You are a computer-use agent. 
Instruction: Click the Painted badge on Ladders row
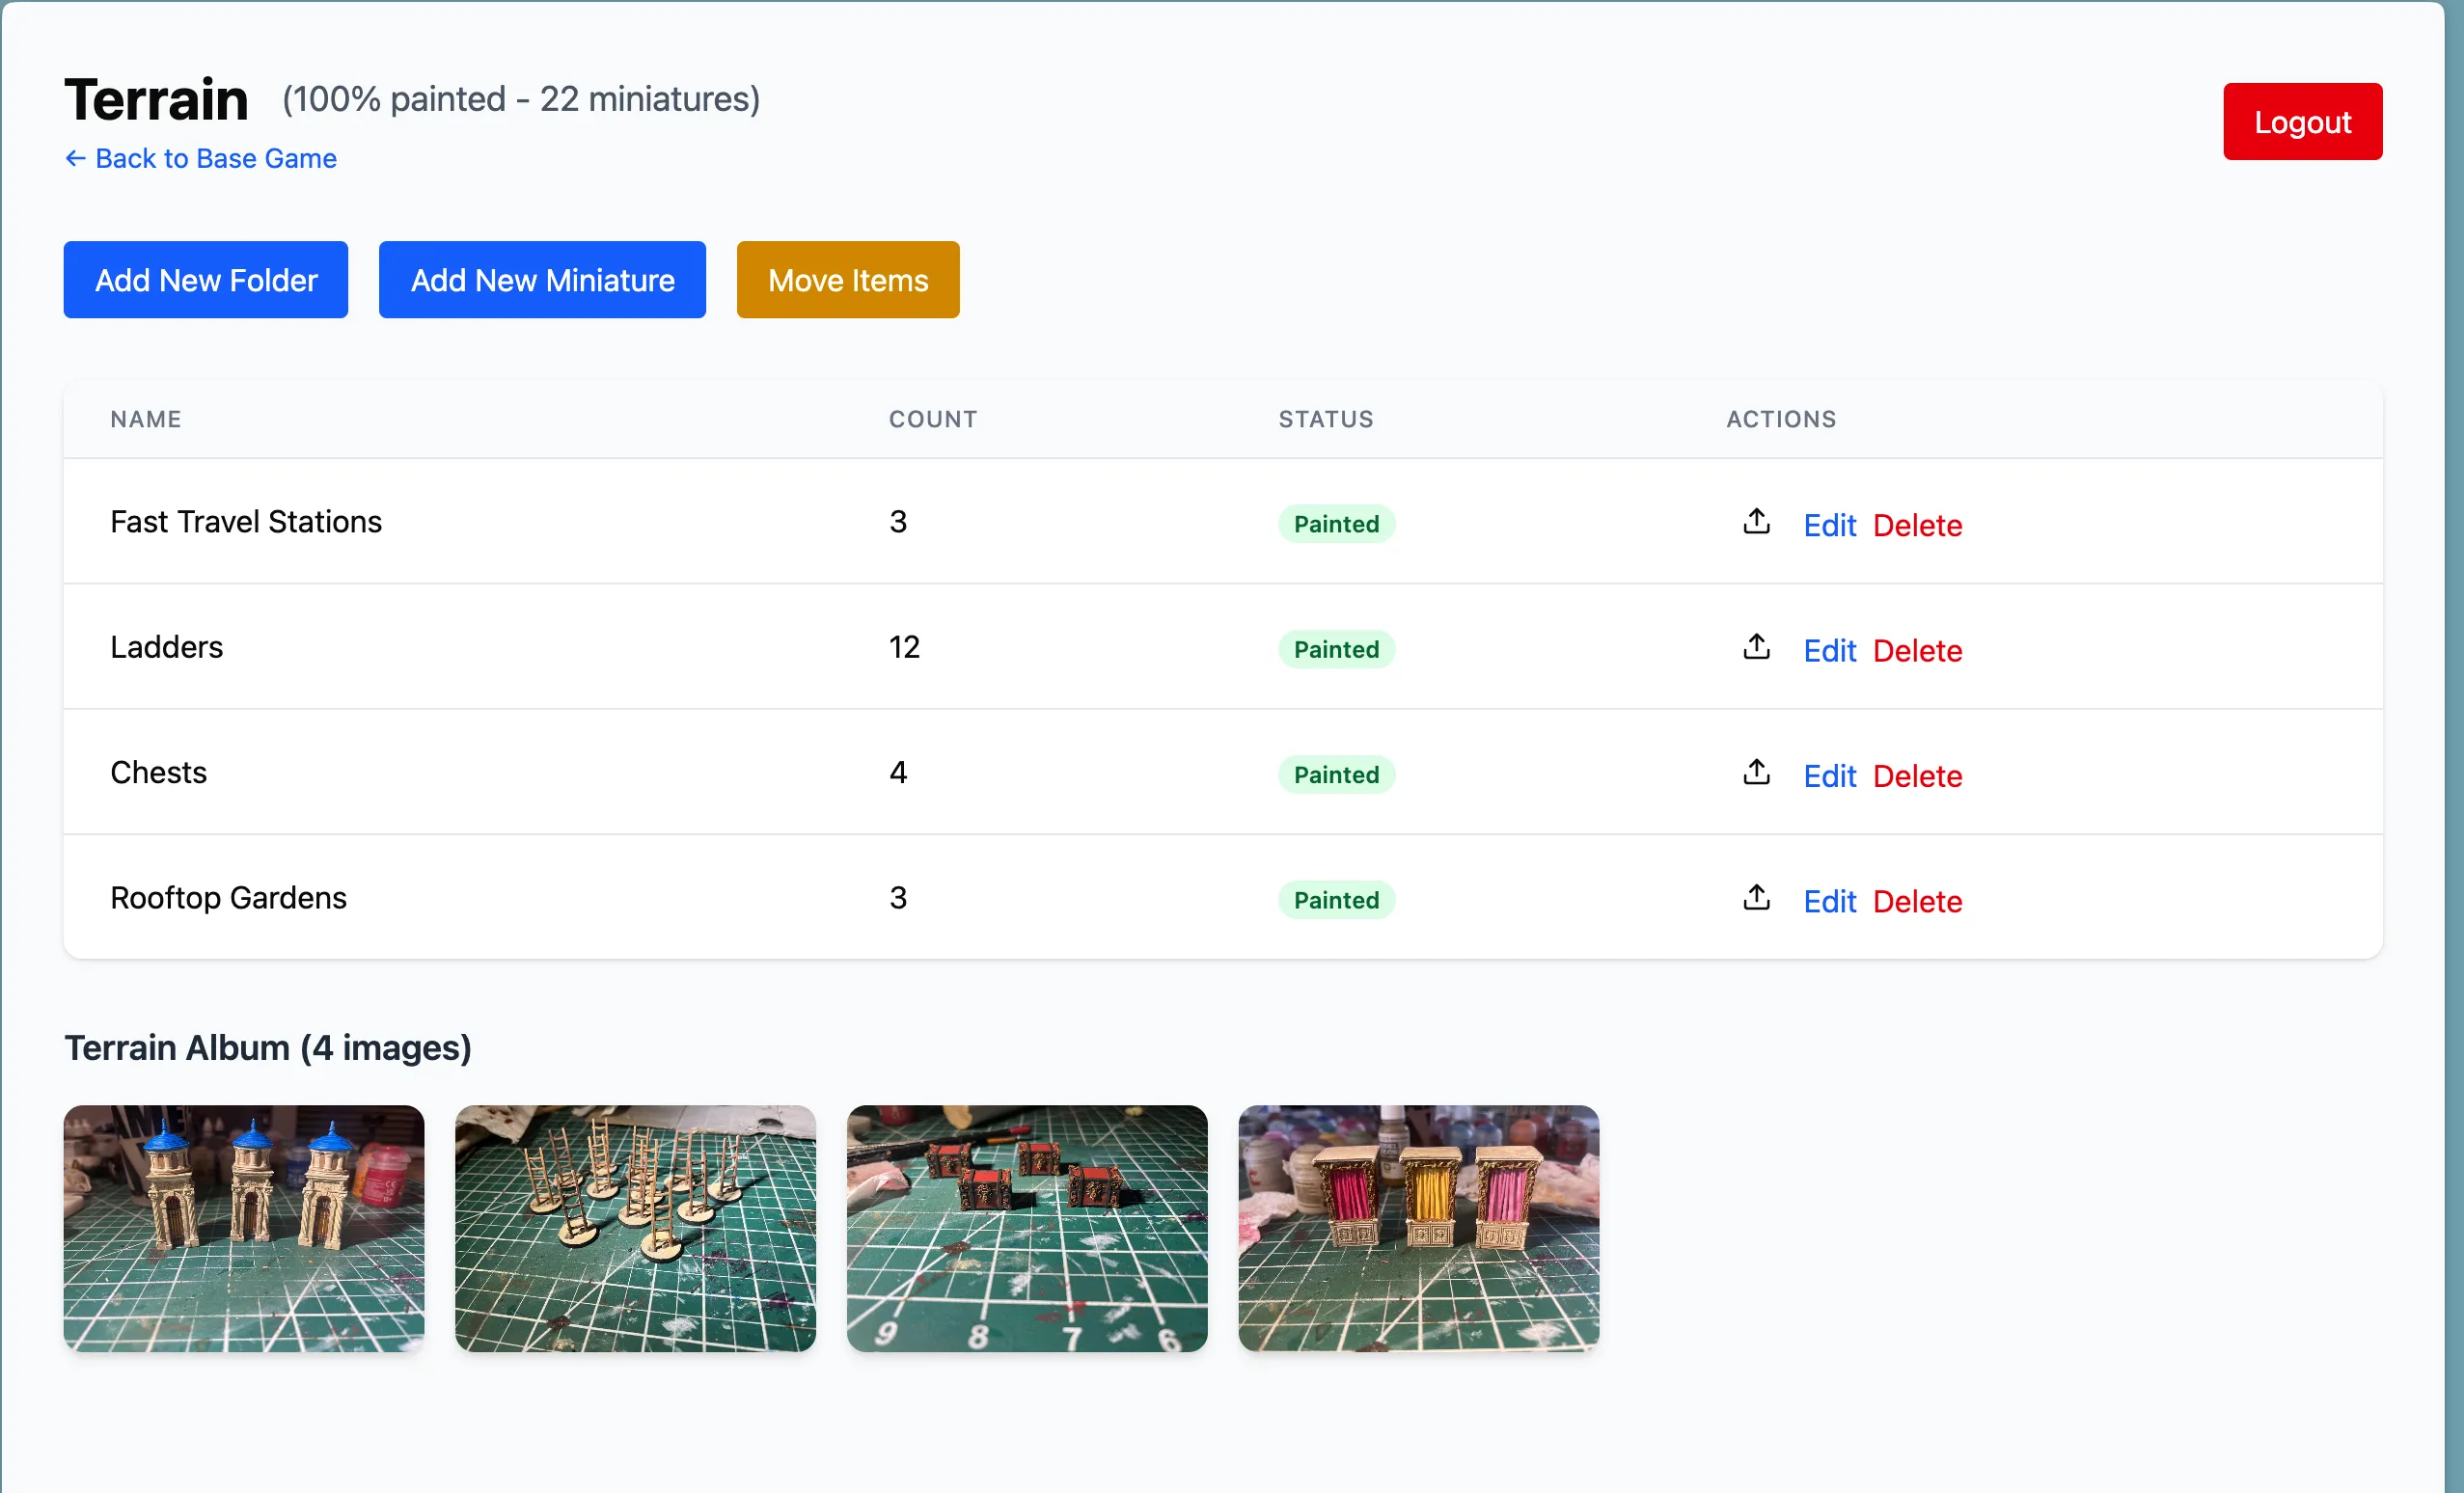click(1335, 650)
